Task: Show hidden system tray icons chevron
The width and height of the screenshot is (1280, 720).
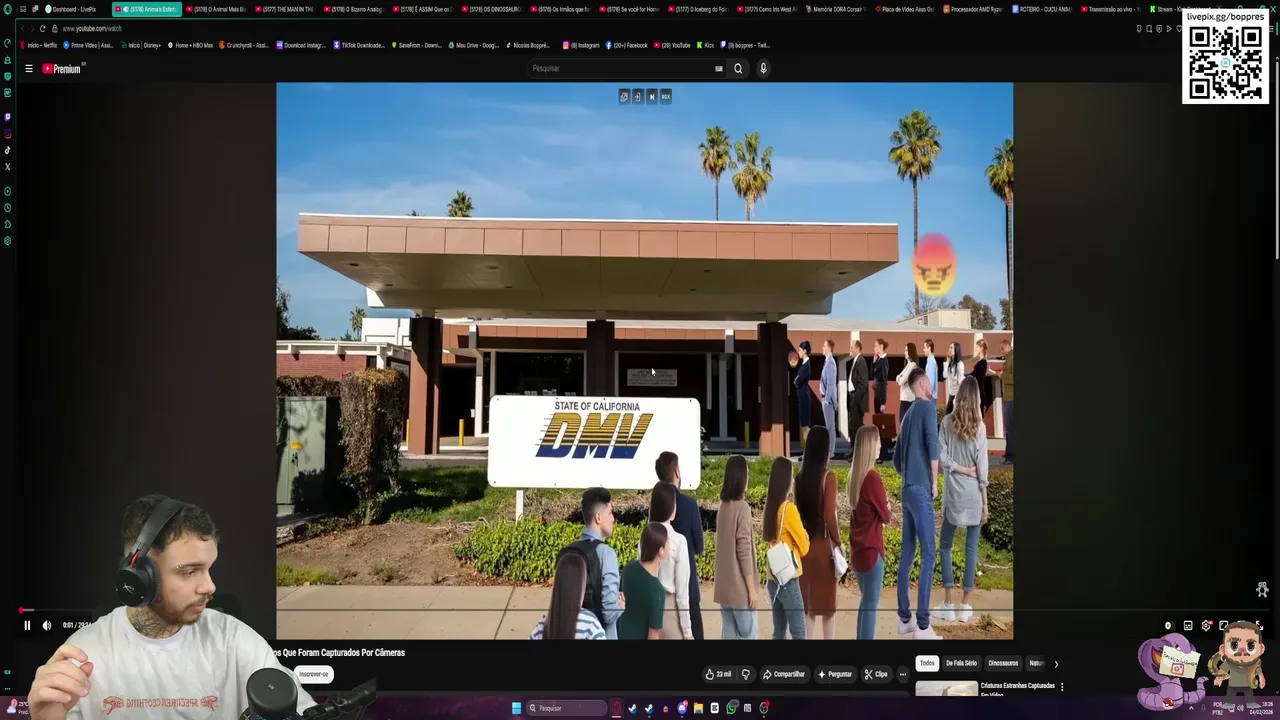Action: click(x=1190, y=708)
